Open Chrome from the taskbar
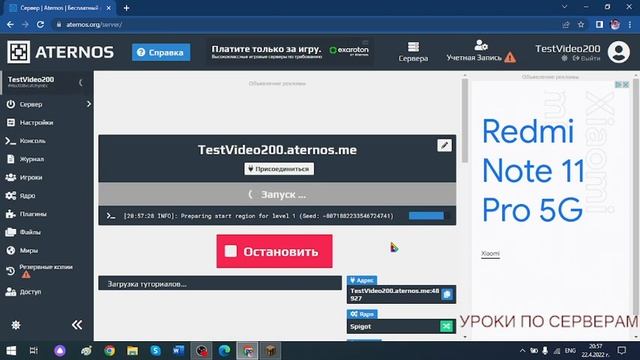640x360 pixels. coord(109,351)
